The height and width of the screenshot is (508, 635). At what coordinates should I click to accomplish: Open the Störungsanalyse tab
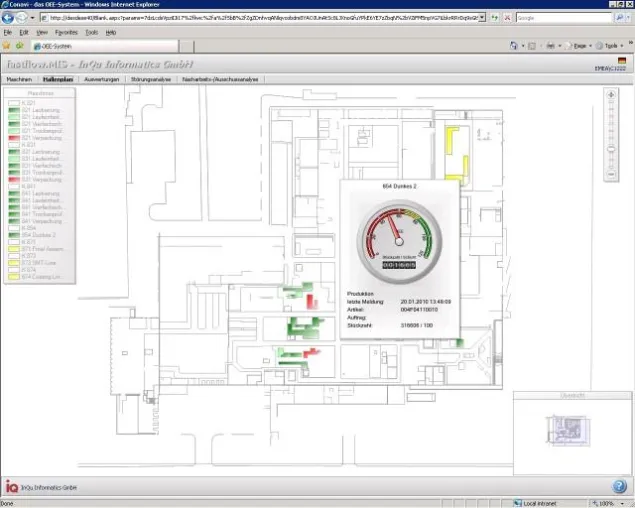(151, 79)
